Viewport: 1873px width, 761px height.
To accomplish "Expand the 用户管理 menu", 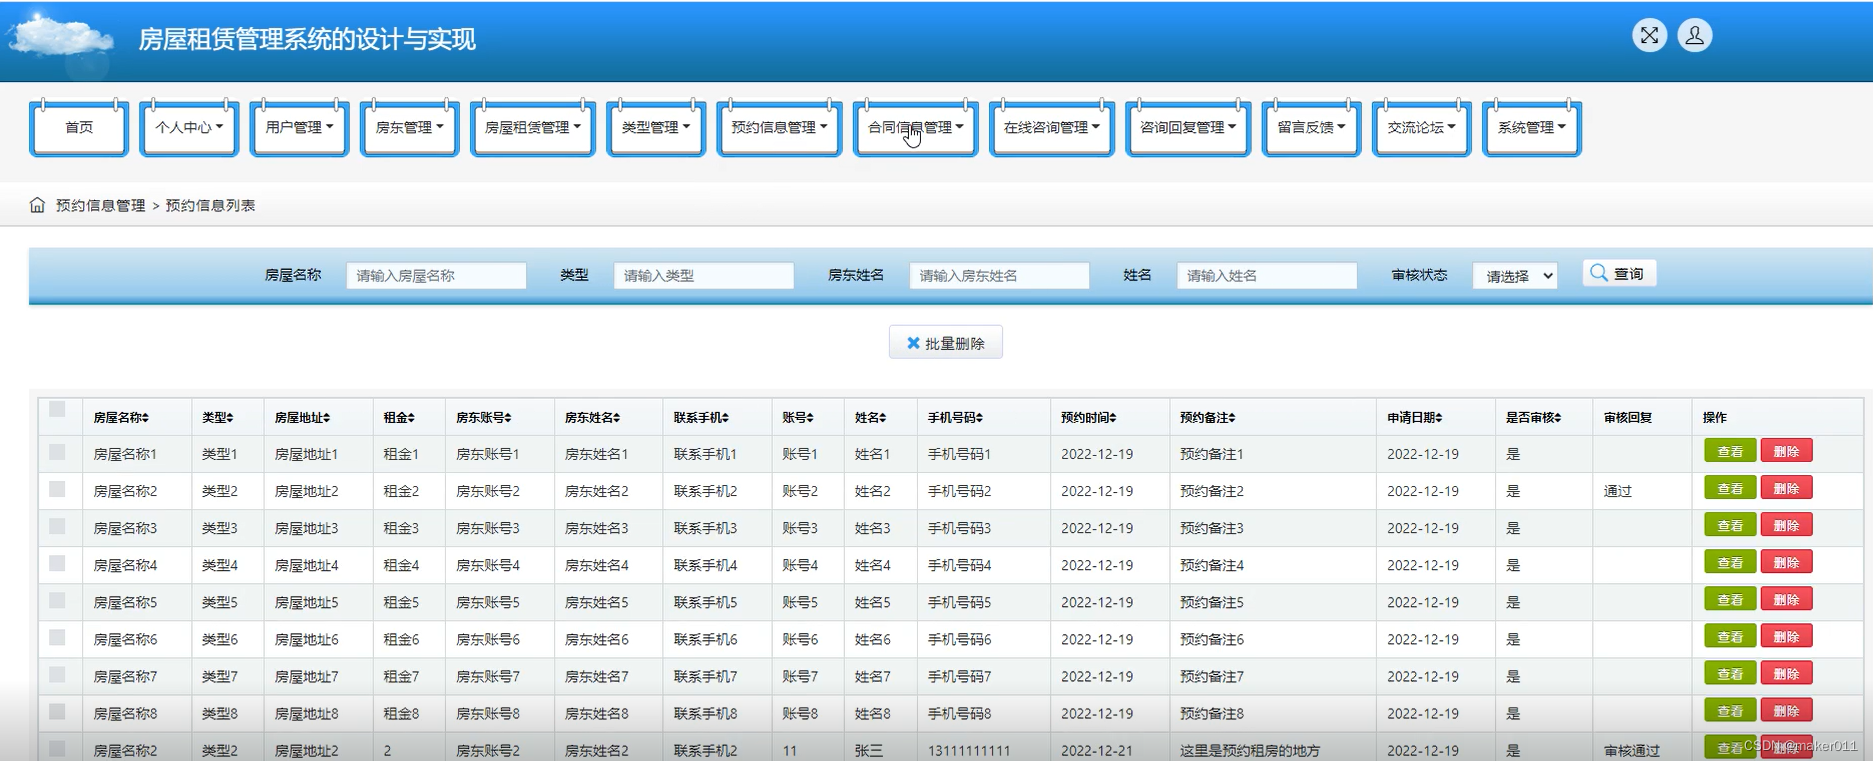I will click(299, 128).
